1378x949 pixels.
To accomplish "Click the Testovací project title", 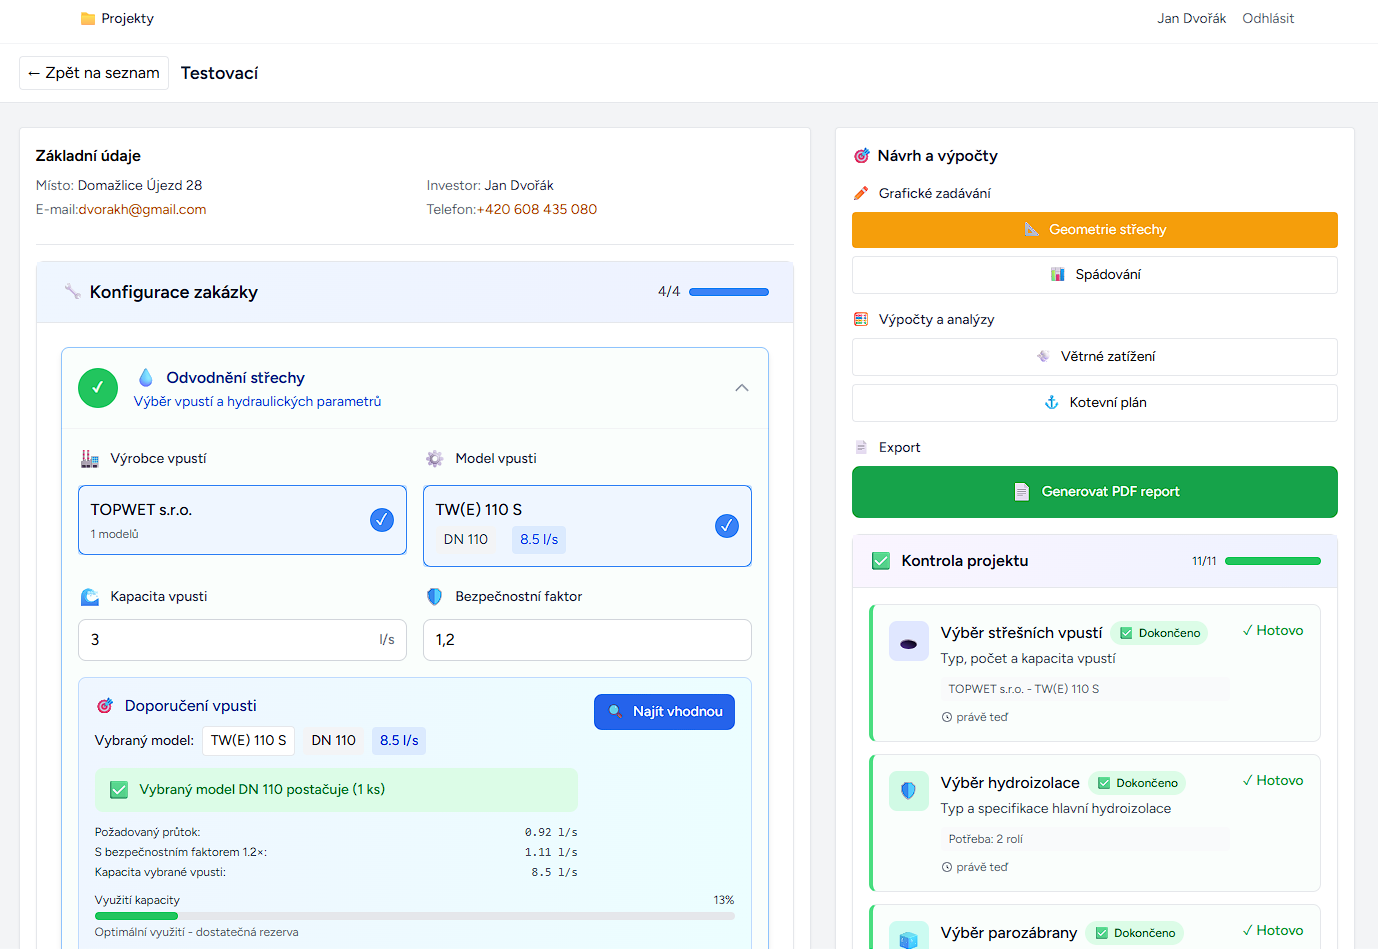I will coord(220,73).
